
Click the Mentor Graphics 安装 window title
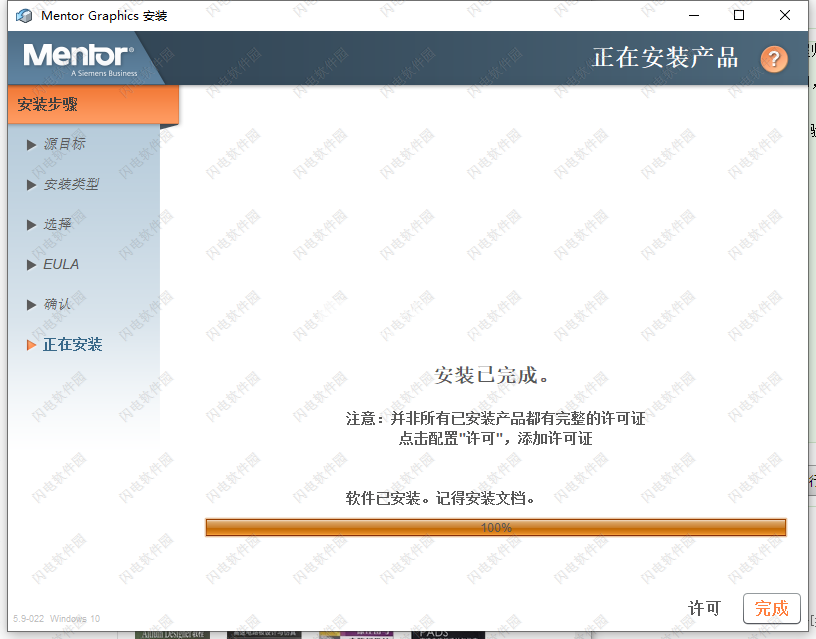click(x=104, y=16)
